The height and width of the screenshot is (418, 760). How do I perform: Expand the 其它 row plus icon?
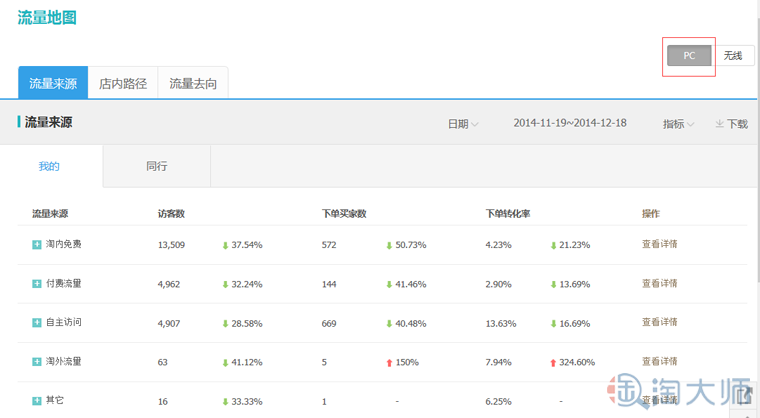(37, 401)
